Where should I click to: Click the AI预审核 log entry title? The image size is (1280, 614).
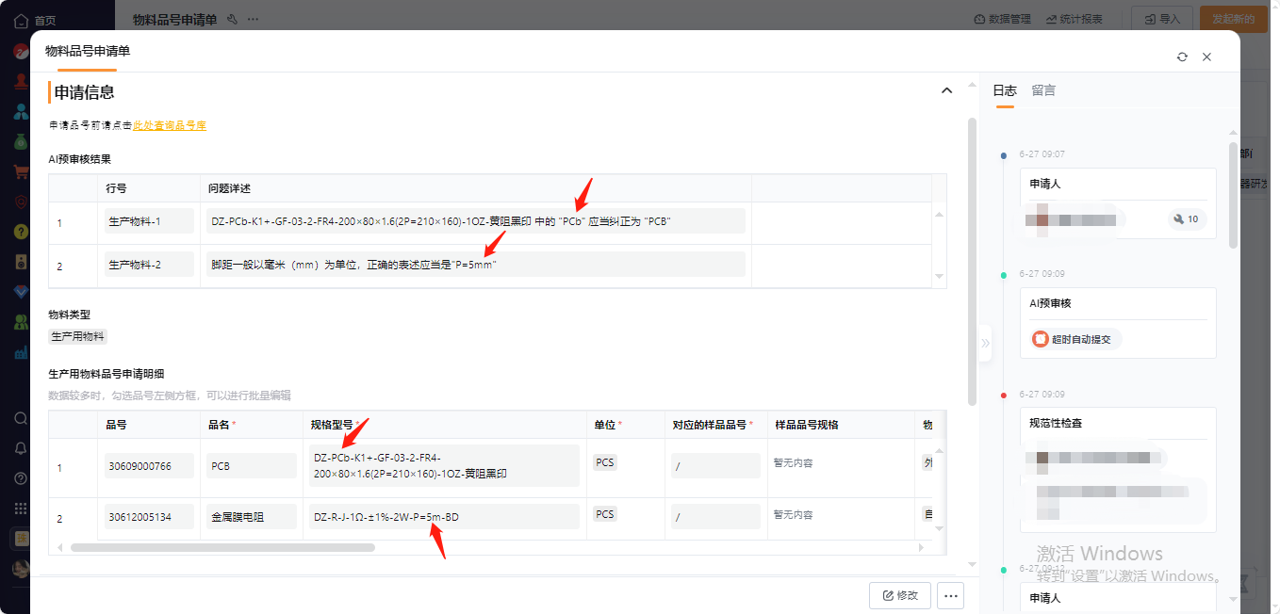[x=1050, y=303]
